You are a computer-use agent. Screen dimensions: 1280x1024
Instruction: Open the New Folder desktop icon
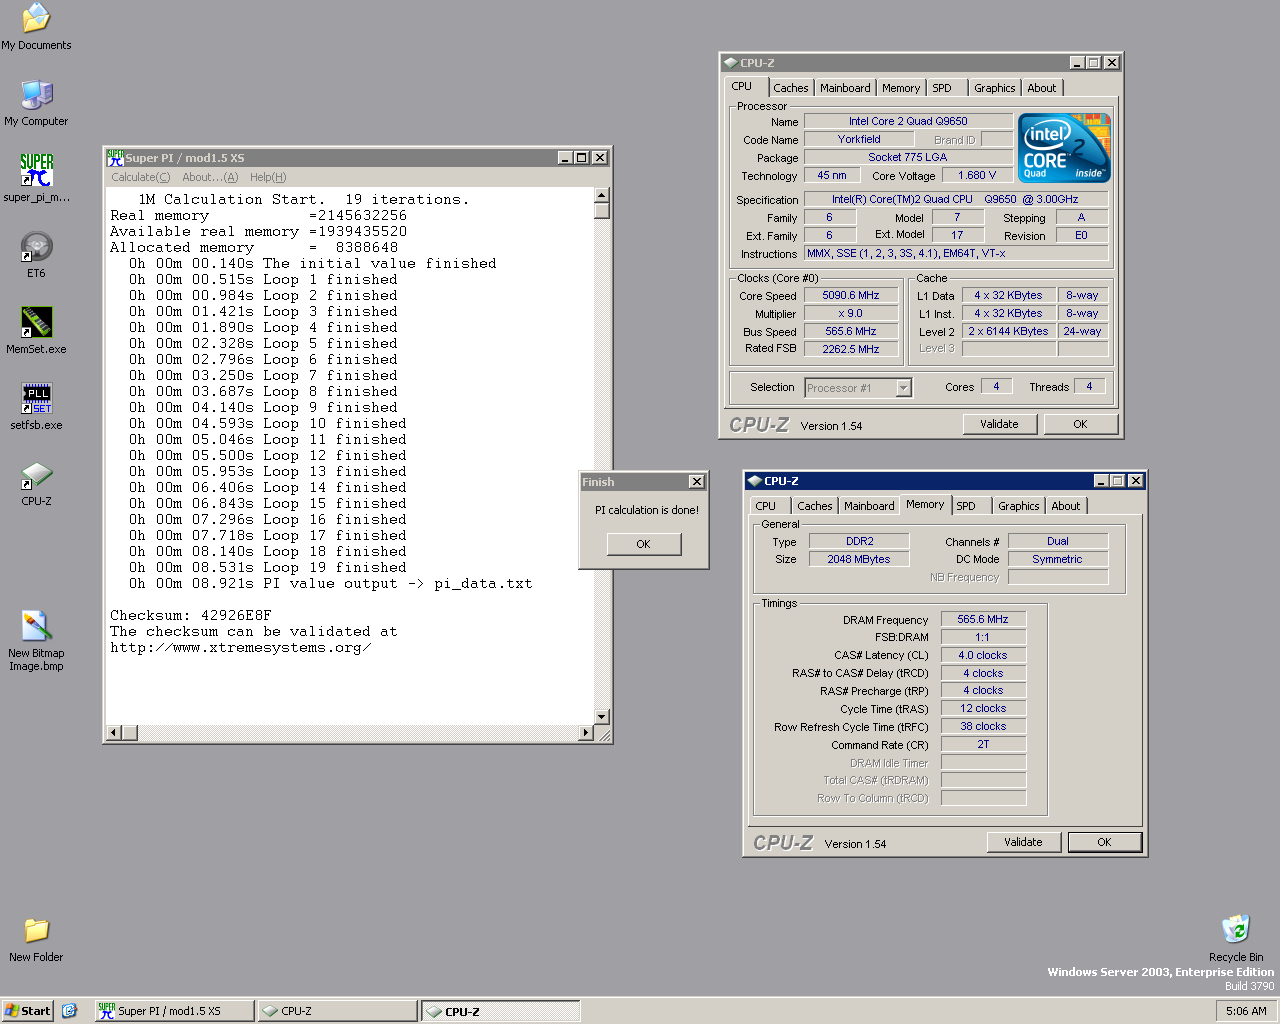(x=36, y=939)
